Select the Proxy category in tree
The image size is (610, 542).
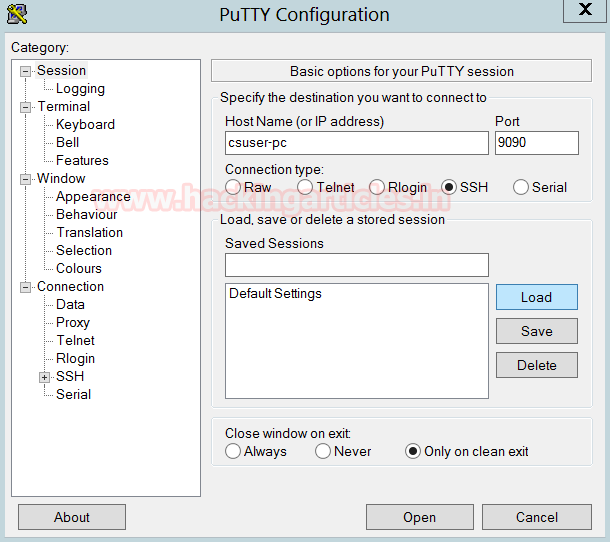pyautogui.click(x=73, y=323)
